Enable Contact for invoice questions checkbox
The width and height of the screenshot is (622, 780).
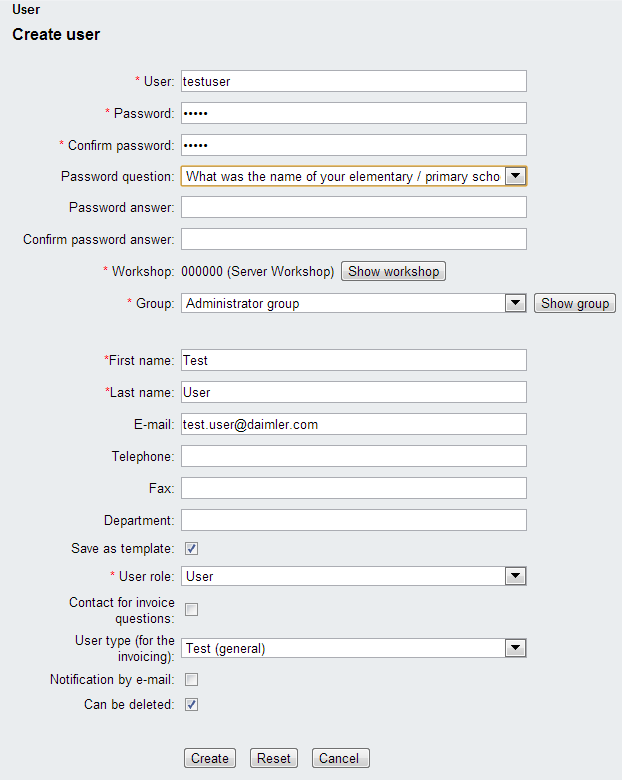191,610
